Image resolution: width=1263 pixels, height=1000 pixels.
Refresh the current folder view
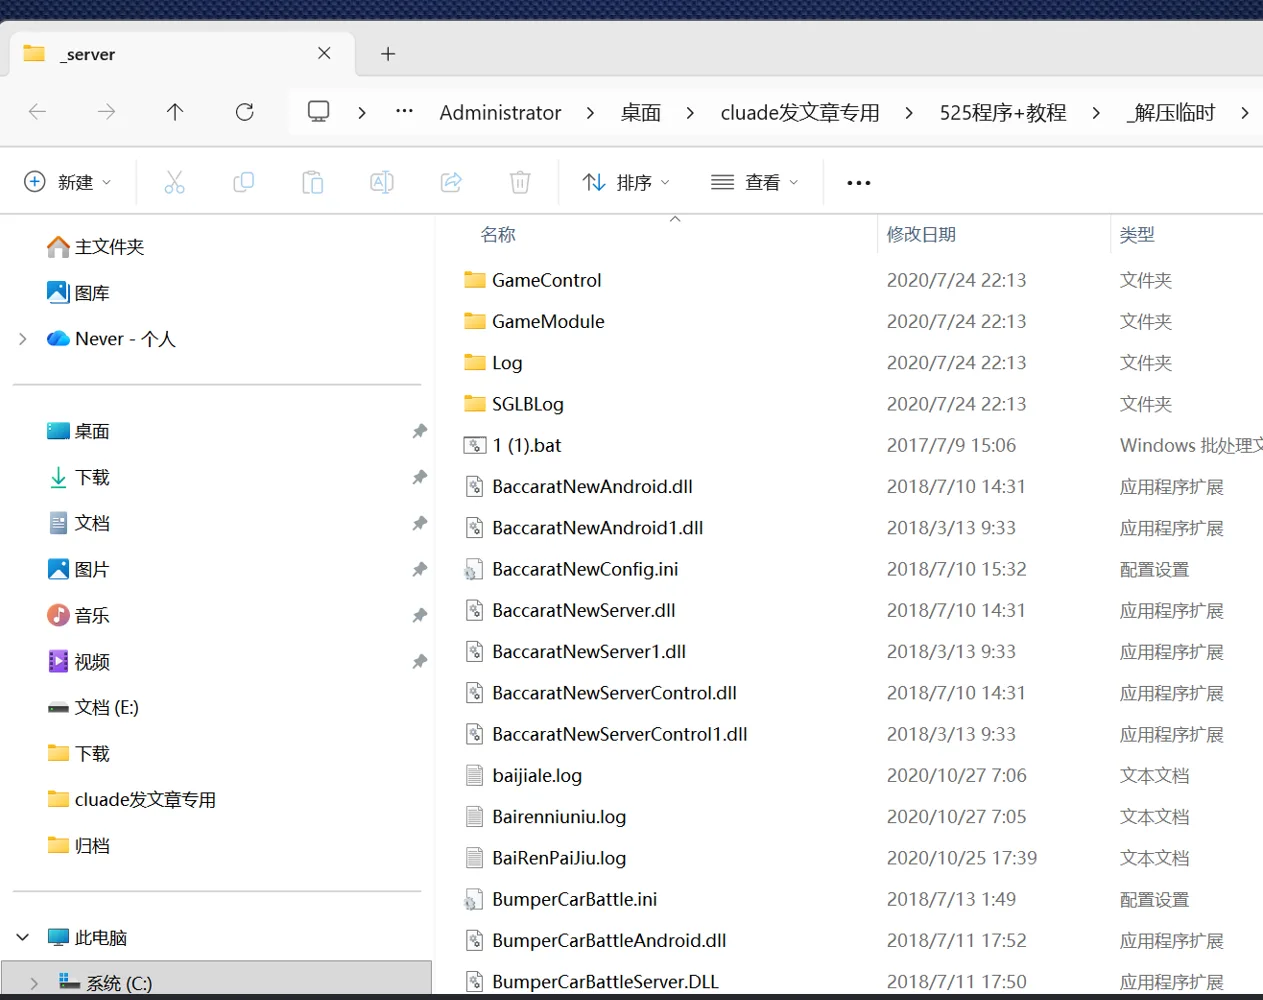244,112
